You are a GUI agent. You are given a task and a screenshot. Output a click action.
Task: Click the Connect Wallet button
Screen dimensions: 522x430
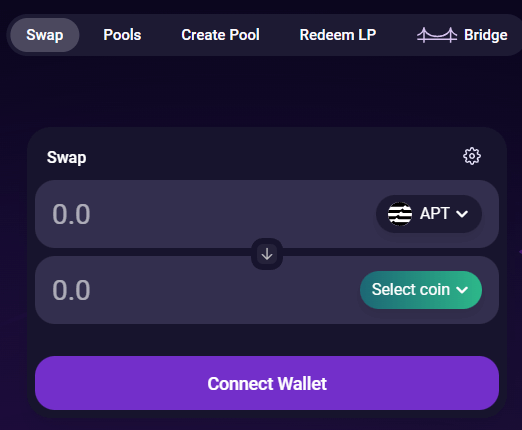[267, 383]
